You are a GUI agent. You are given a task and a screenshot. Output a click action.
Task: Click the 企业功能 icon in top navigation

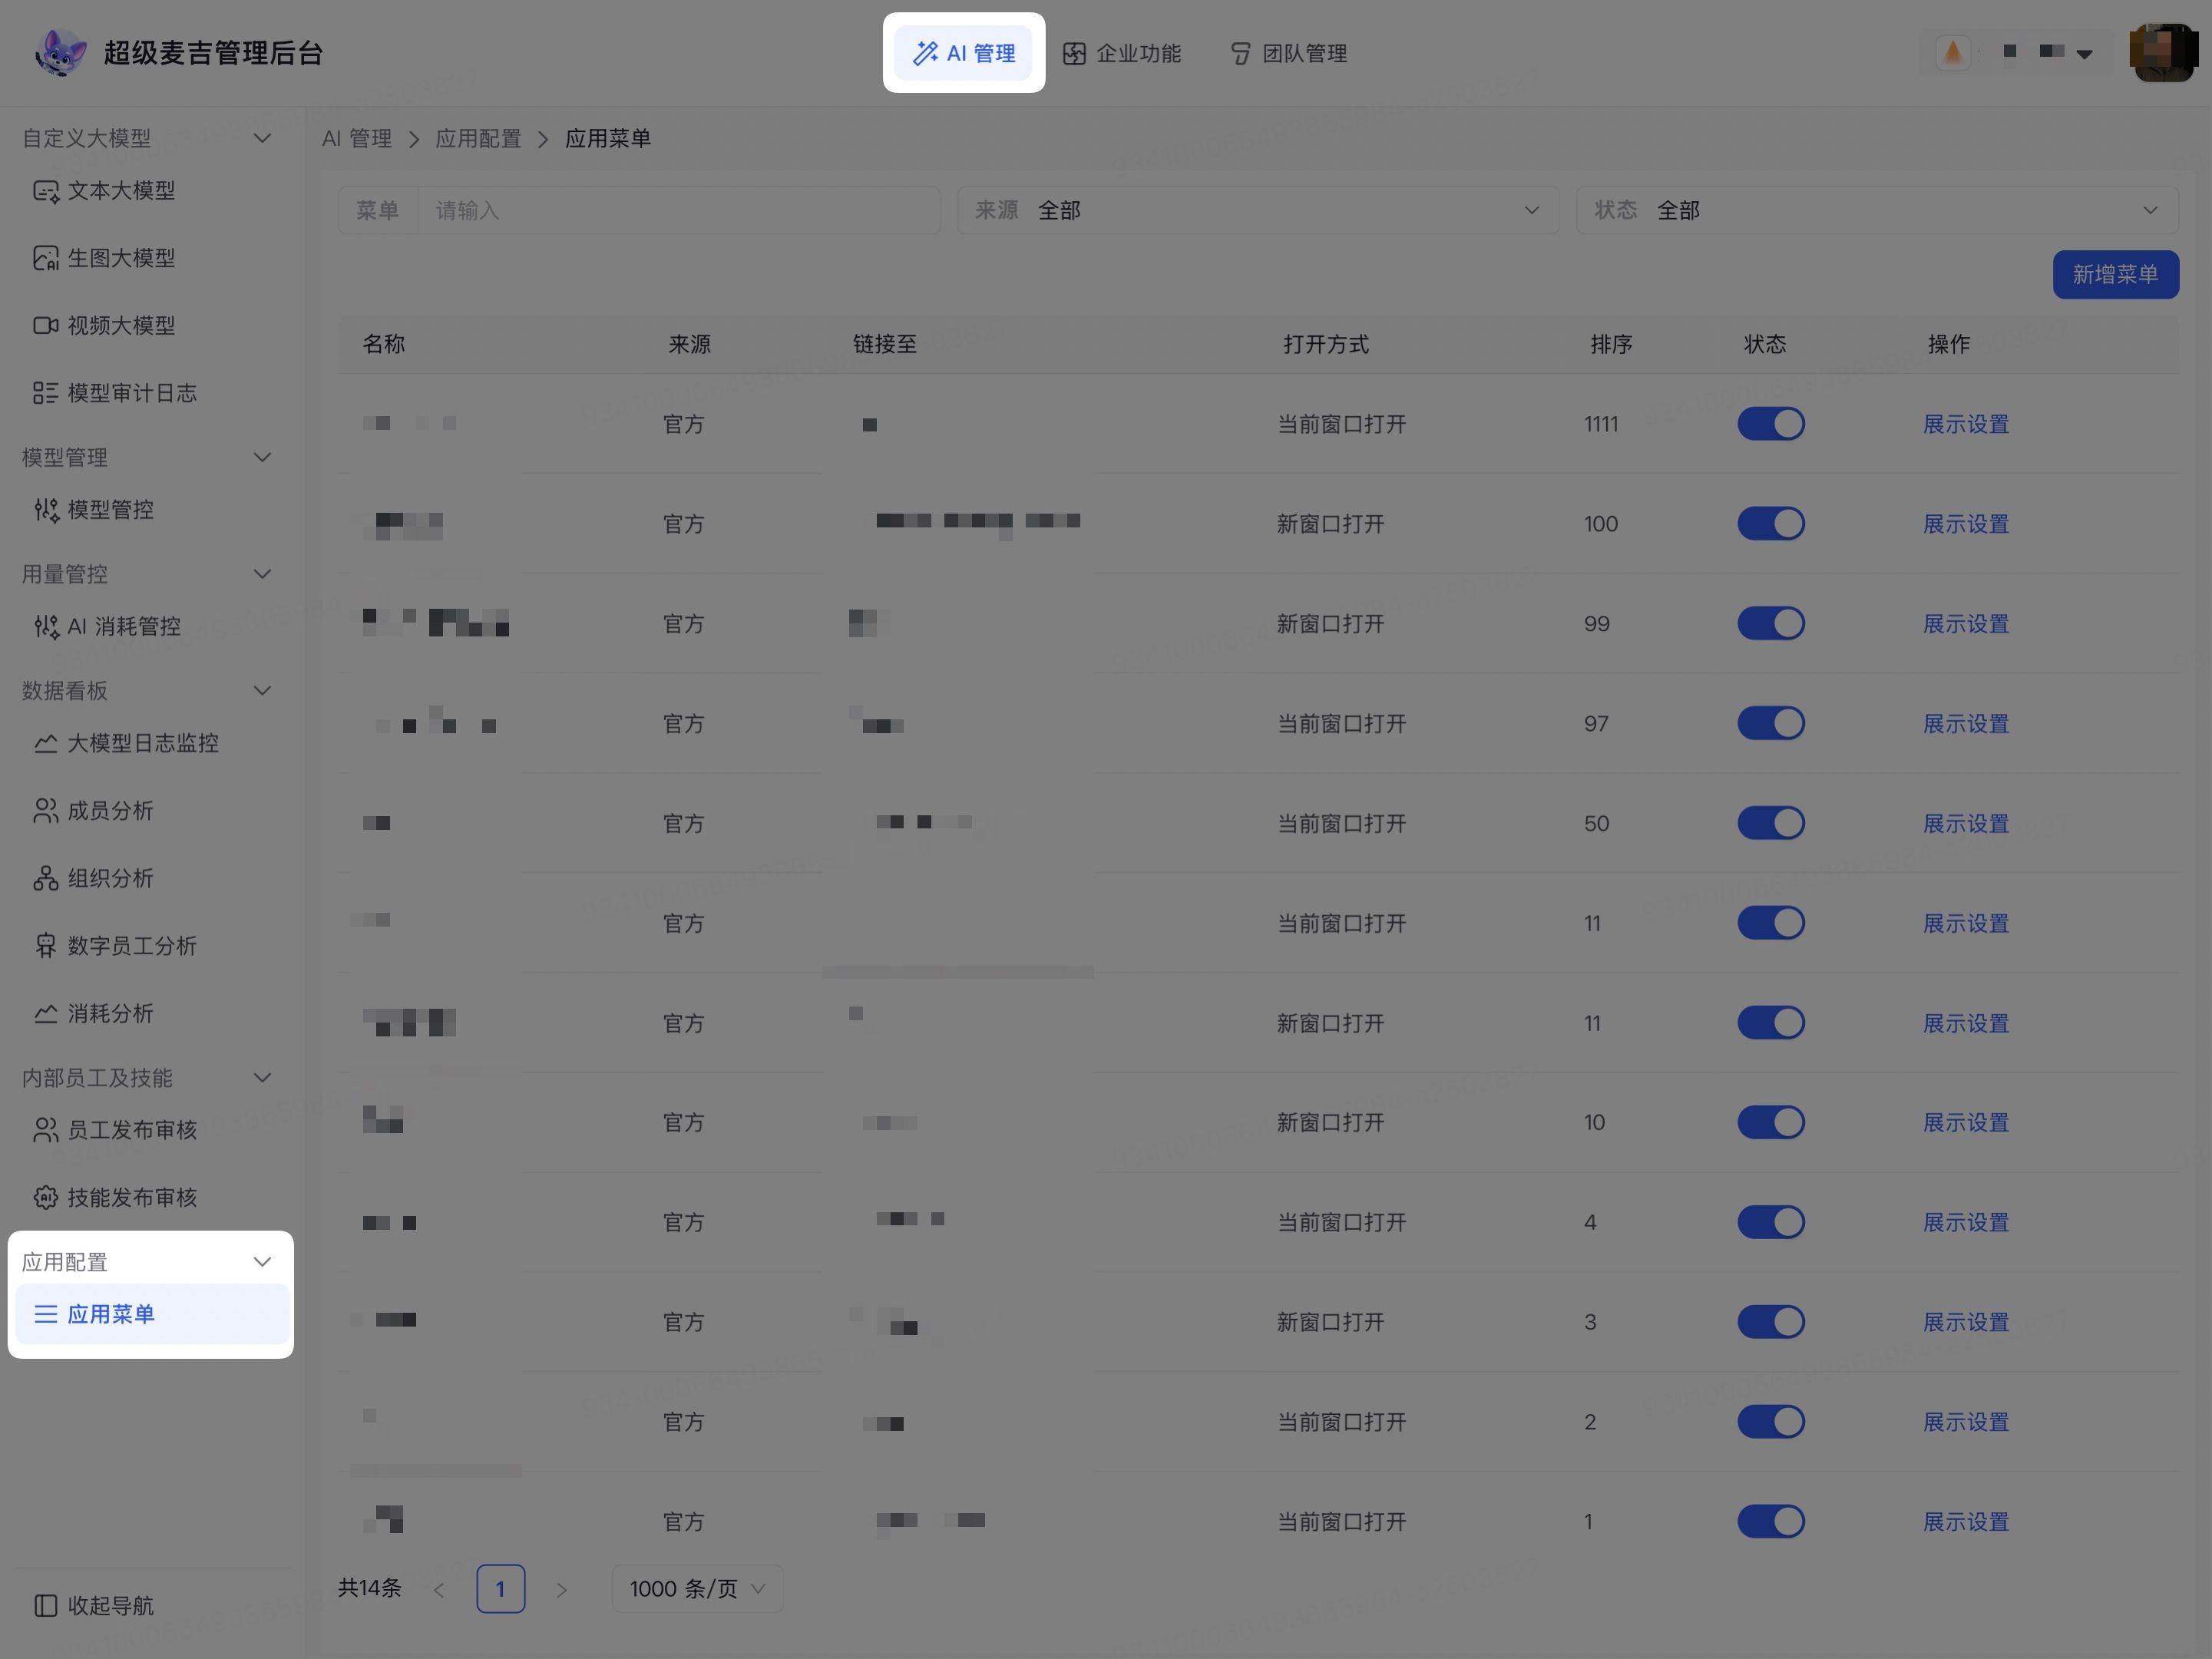tap(1074, 53)
